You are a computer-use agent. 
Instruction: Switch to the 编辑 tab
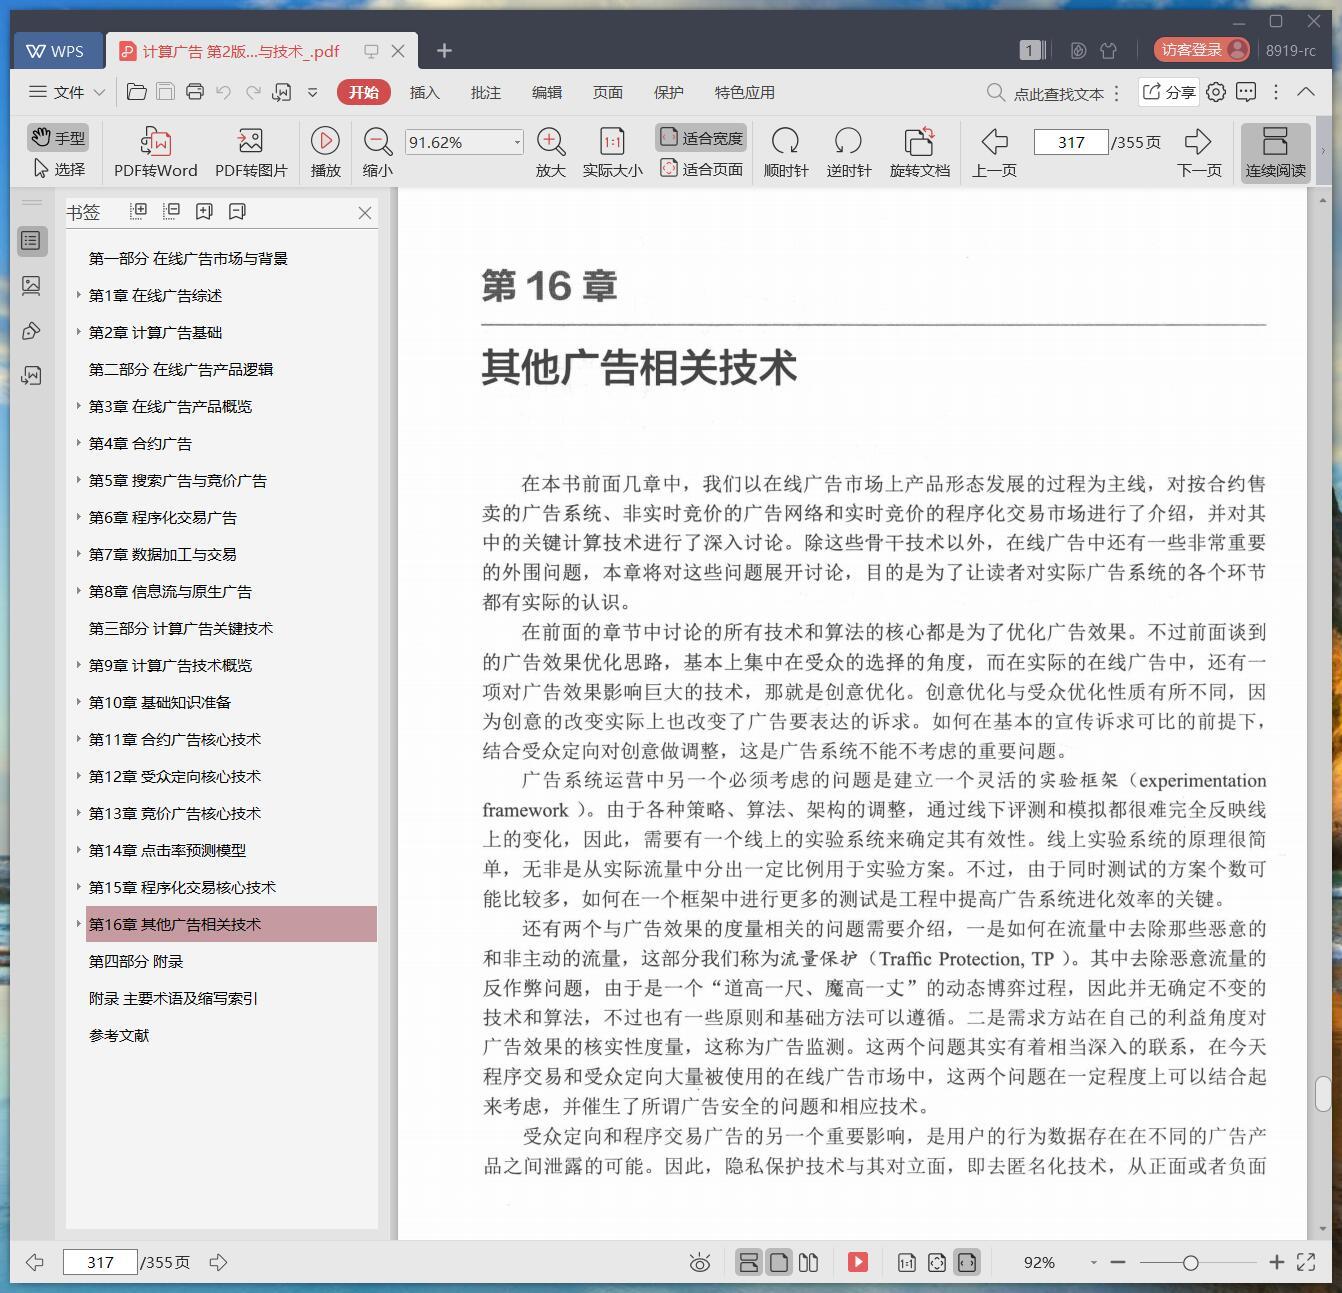(x=546, y=92)
